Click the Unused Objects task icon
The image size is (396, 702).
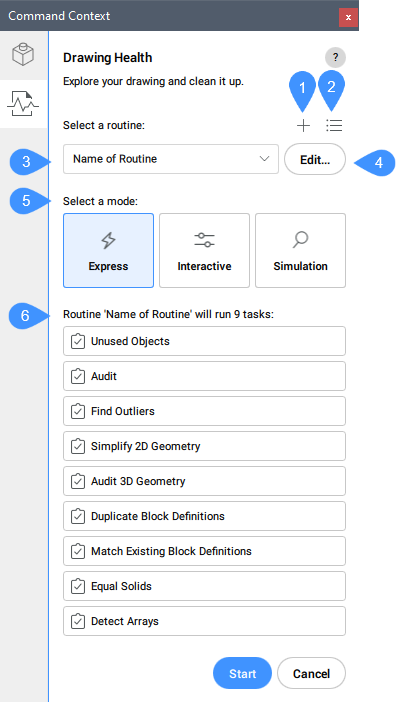(78, 341)
